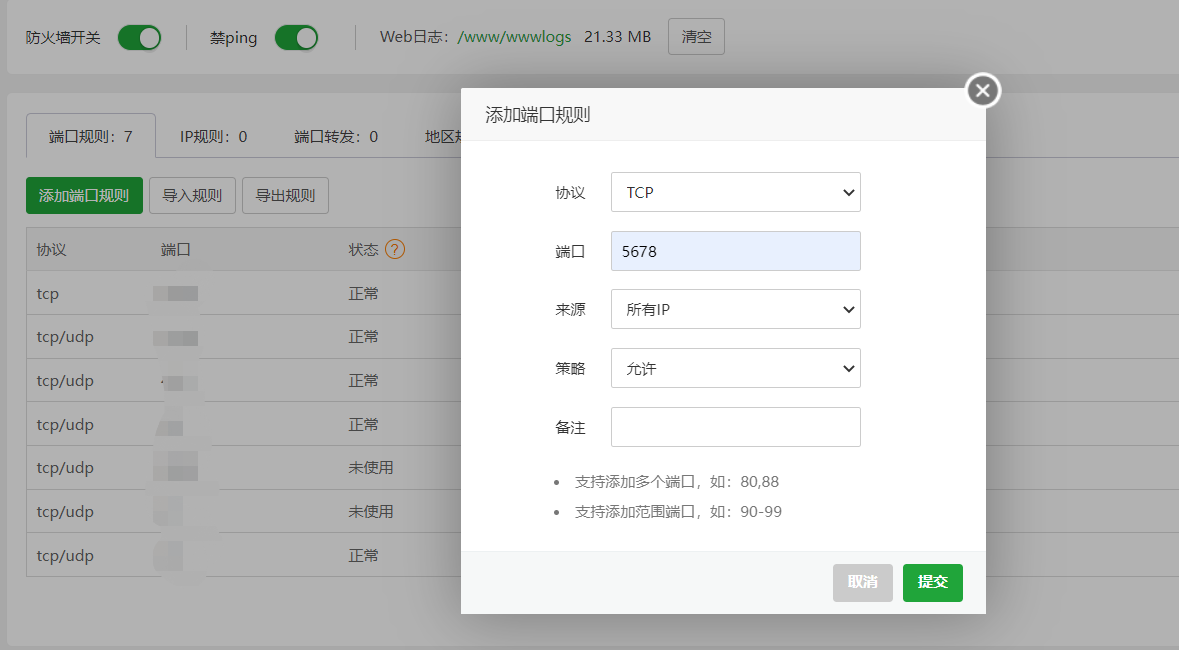Click the 端口 field containing 5678

(735, 251)
